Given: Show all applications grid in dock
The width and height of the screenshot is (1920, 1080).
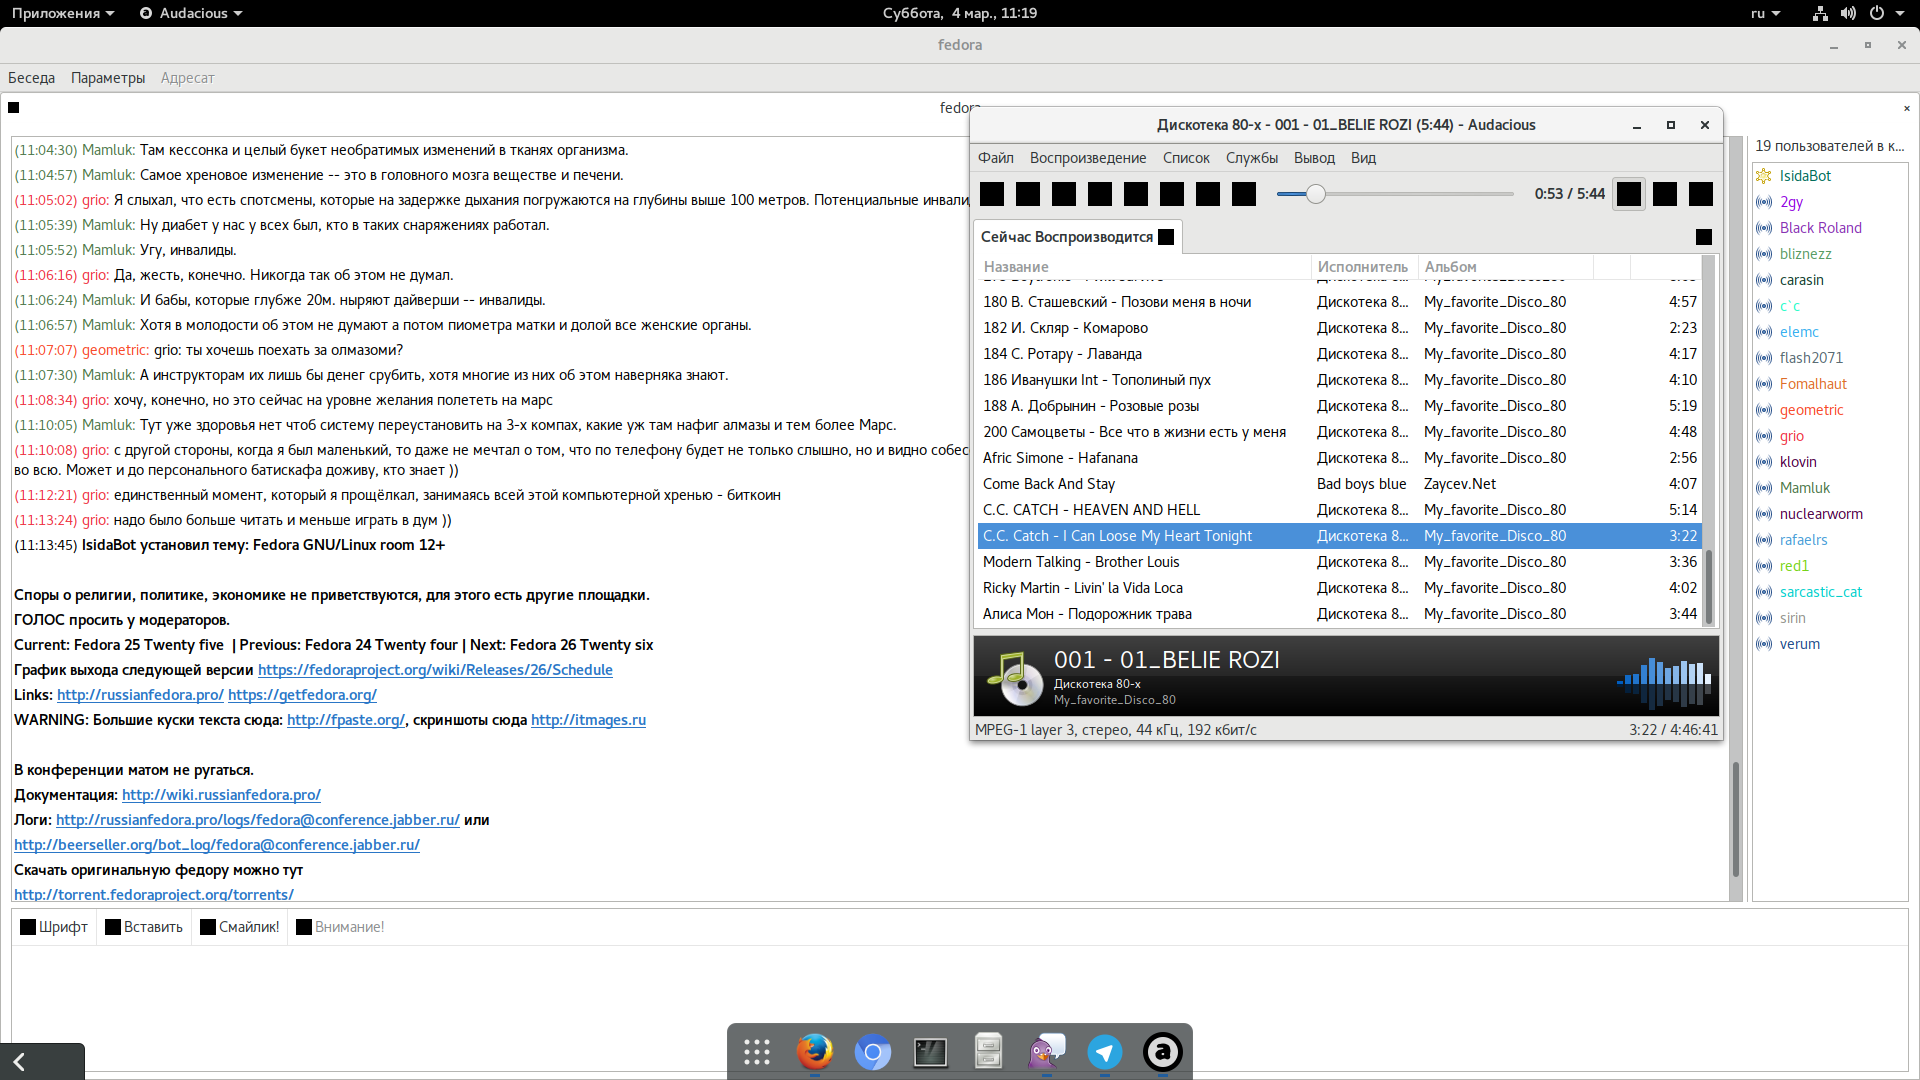Looking at the screenshot, I should pyautogui.click(x=756, y=1052).
